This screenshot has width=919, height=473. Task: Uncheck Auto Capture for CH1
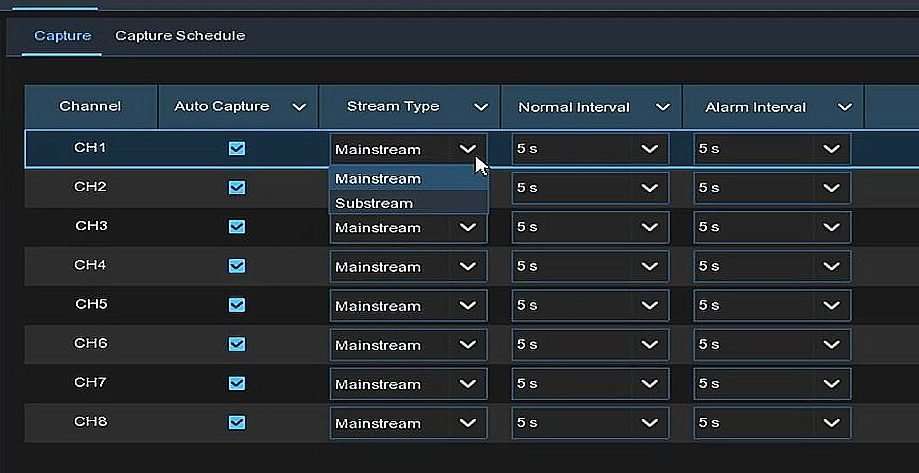coord(237,148)
